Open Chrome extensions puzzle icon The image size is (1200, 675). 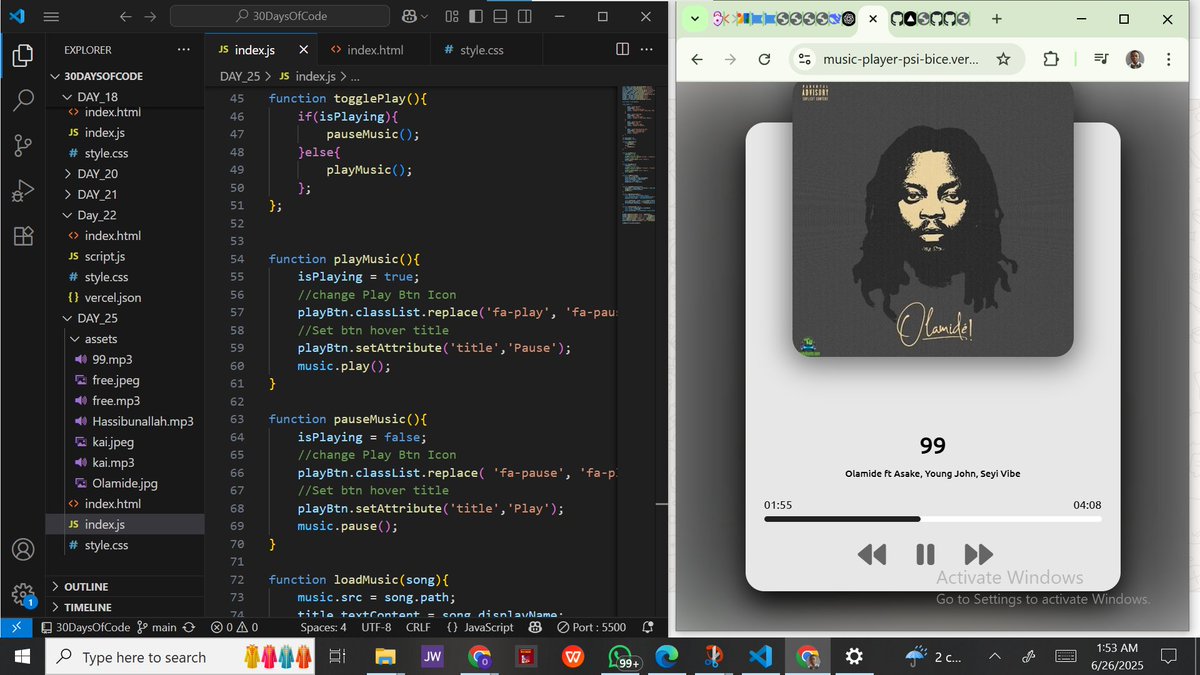click(1051, 60)
